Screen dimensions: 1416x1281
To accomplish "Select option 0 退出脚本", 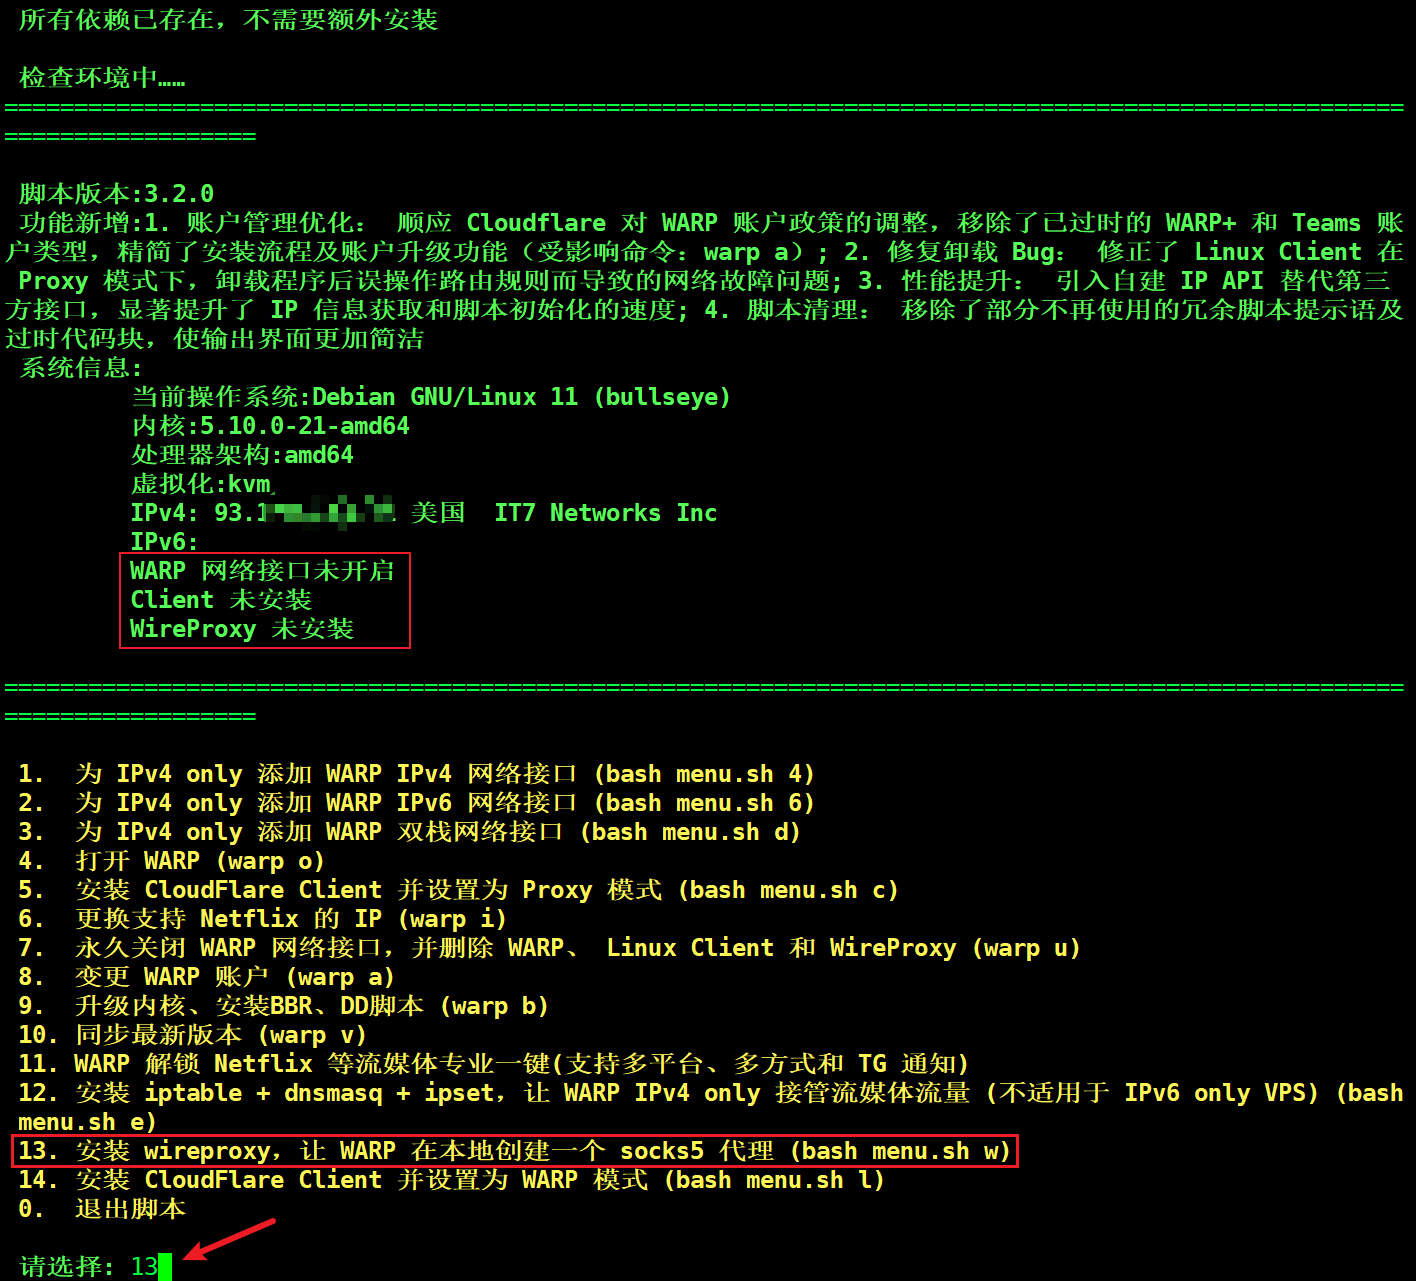I will (x=102, y=1209).
